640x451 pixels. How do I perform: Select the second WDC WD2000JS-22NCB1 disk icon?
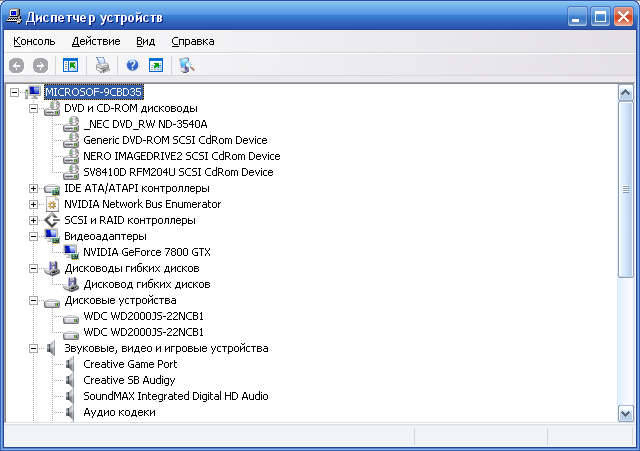coord(71,335)
